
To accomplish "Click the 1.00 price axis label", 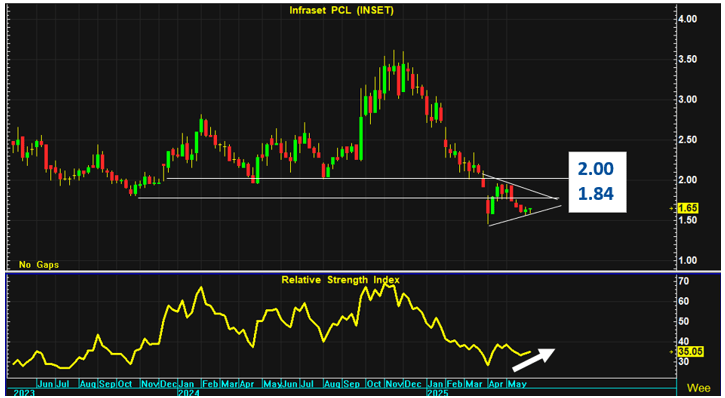I will pyautogui.click(x=688, y=260).
